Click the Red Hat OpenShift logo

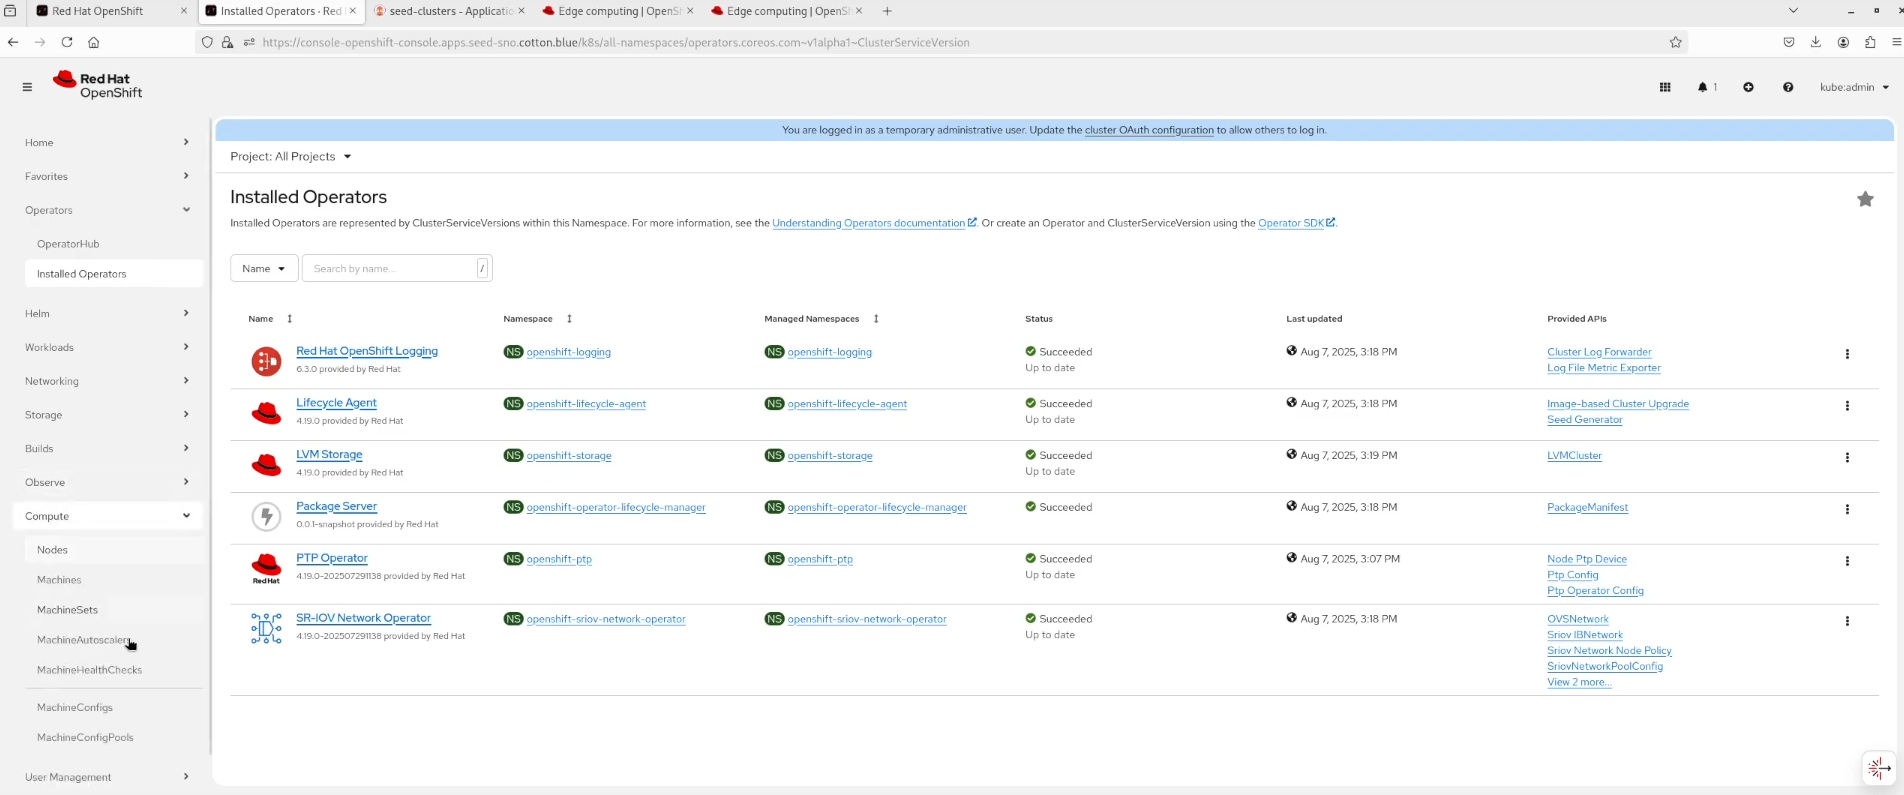(98, 85)
